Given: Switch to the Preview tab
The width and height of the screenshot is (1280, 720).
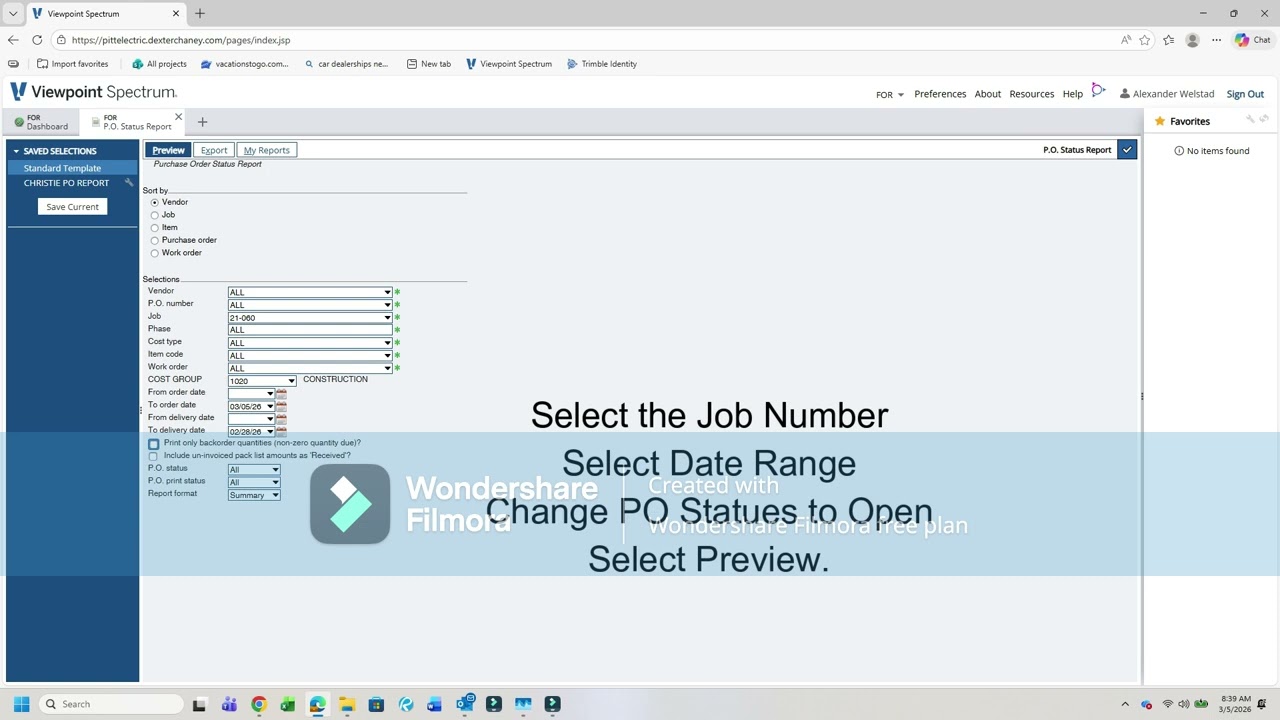Looking at the screenshot, I should click(x=168, y=150).
